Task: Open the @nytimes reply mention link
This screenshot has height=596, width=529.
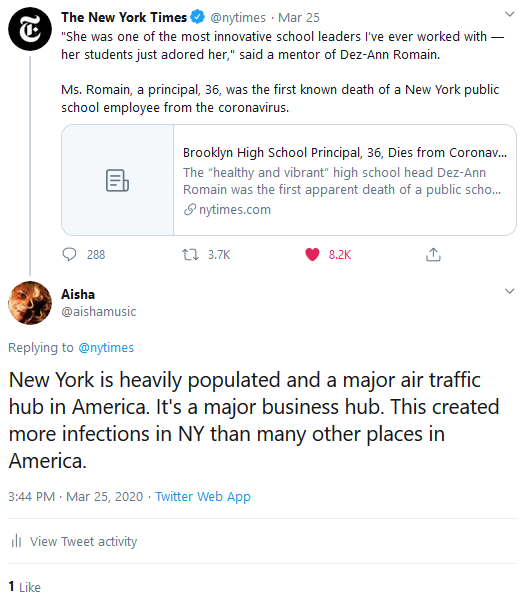Action: 106,347
